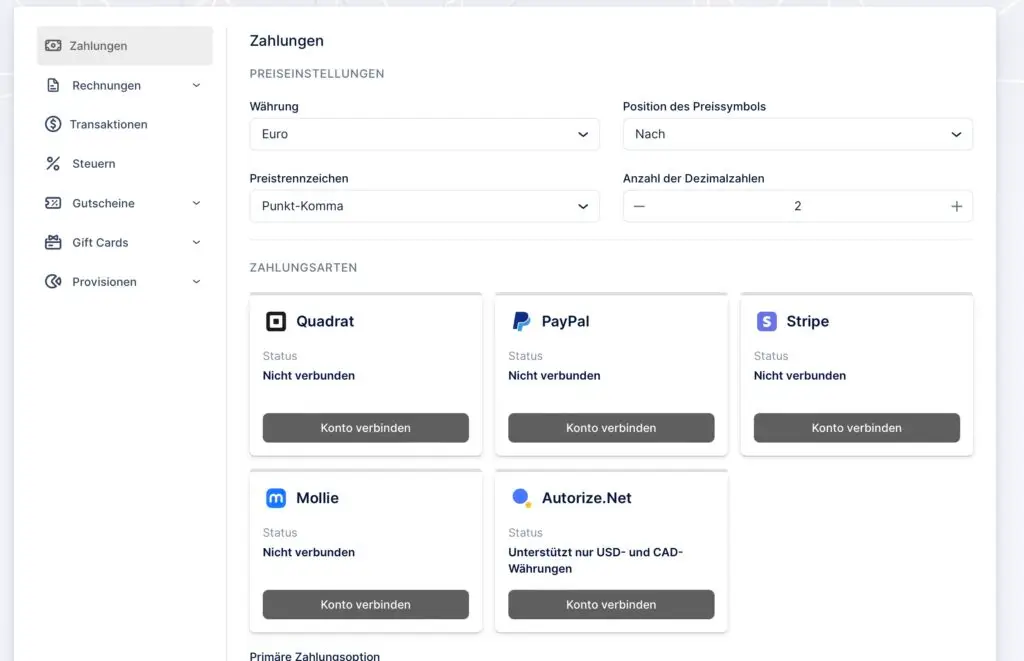Click the Stripe logo icon
1024x661 pixels.
pyautogui.click(x=767, y=321)
